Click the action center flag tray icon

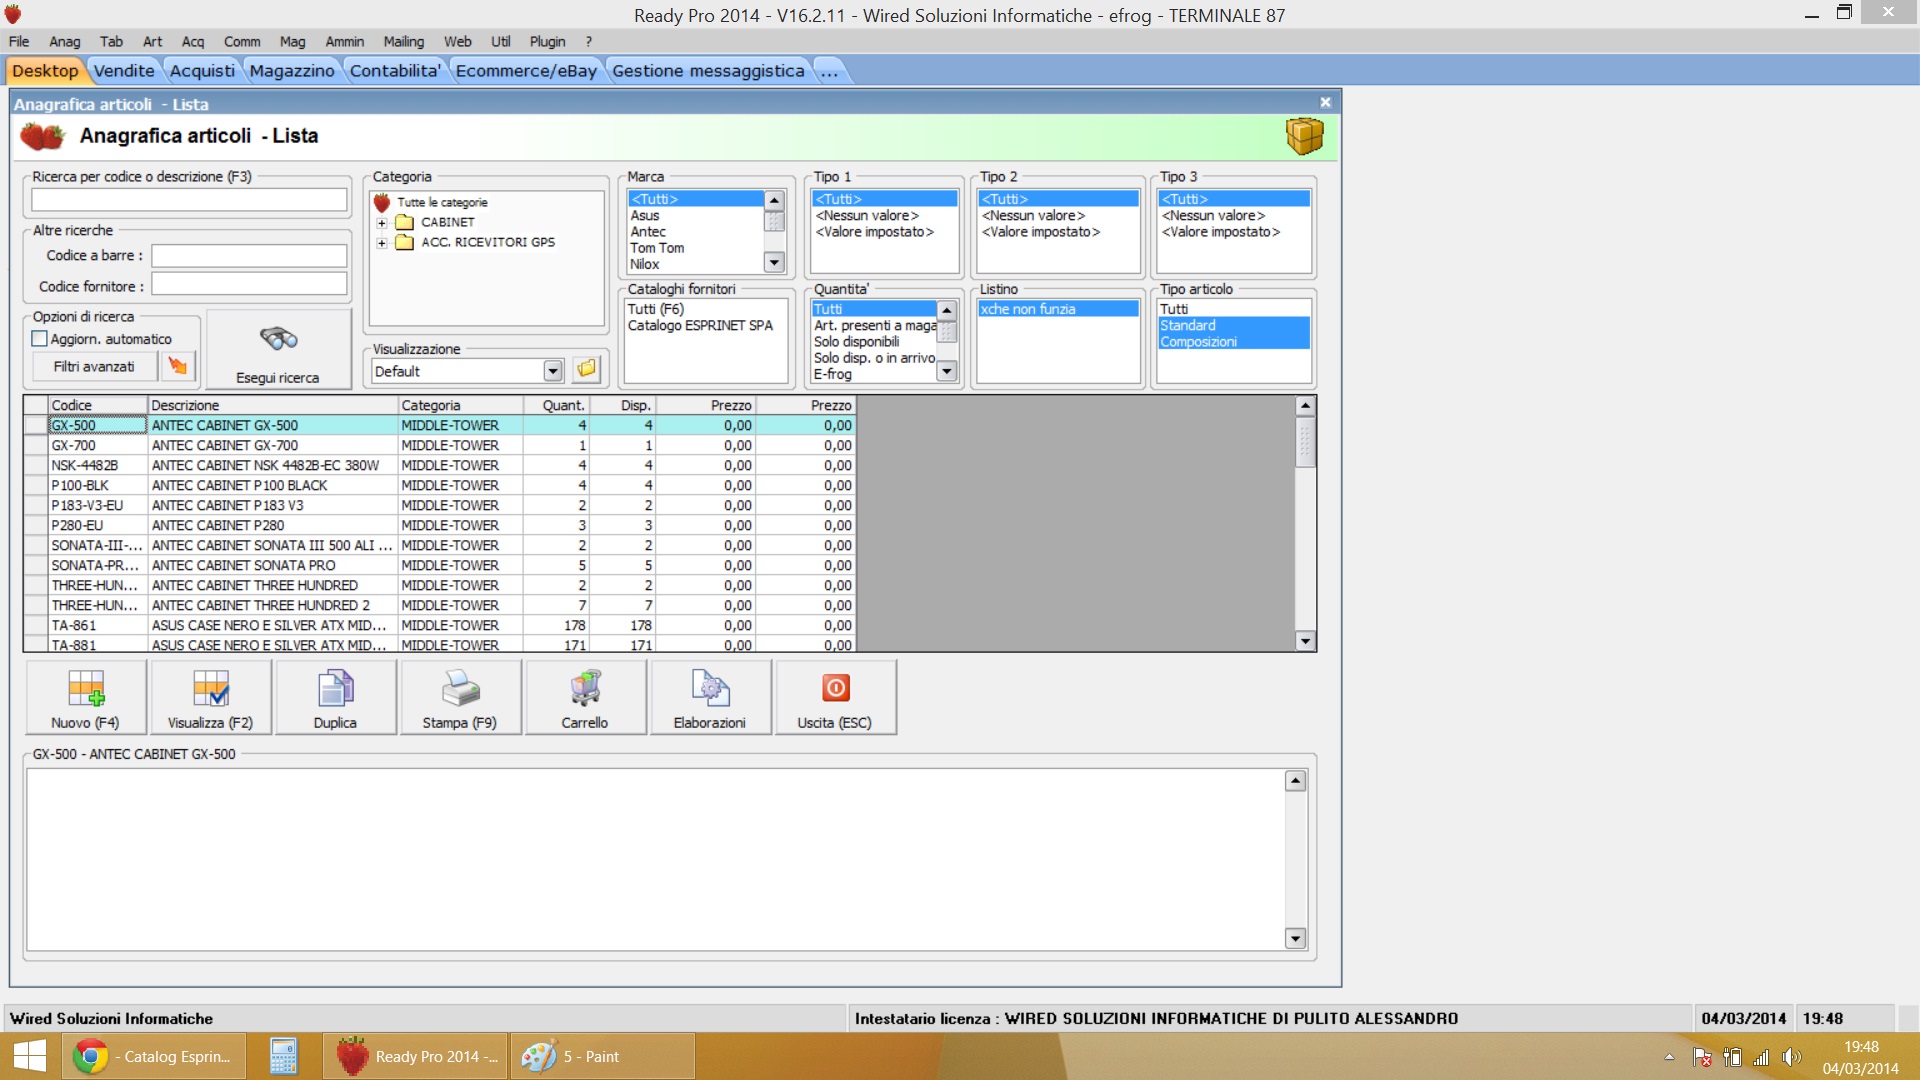click(x=1702, y=1057)
